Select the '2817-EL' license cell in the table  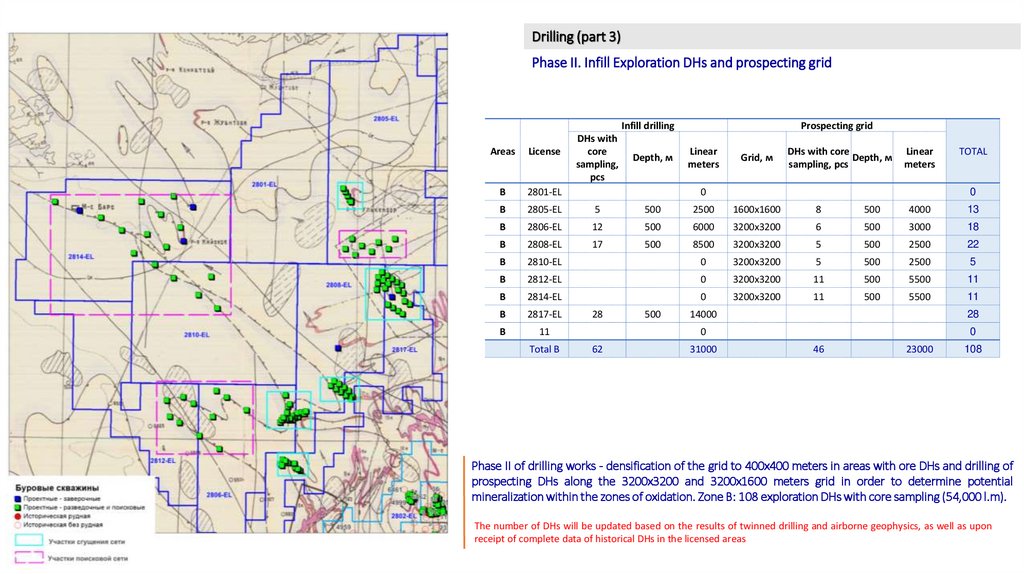point(544,314)
